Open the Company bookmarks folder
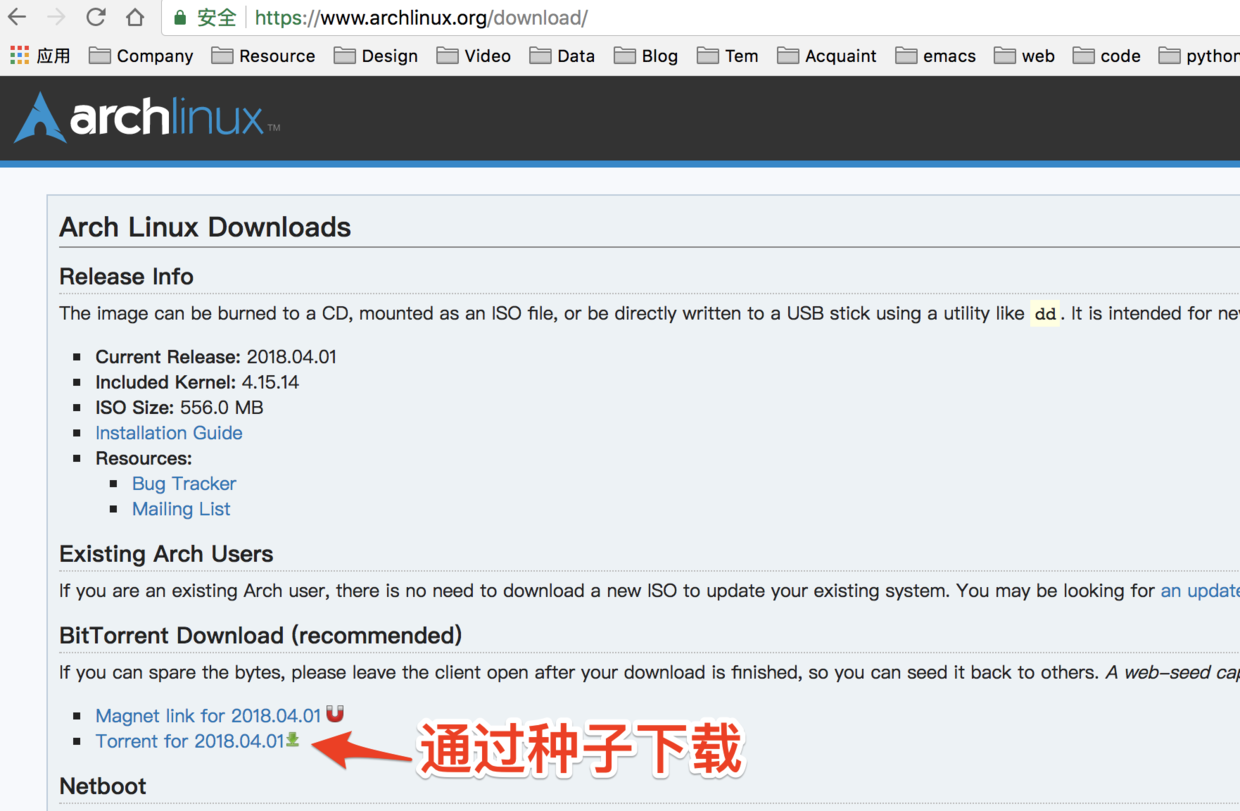Viewport: 1240px width, 811px height. 141,56
